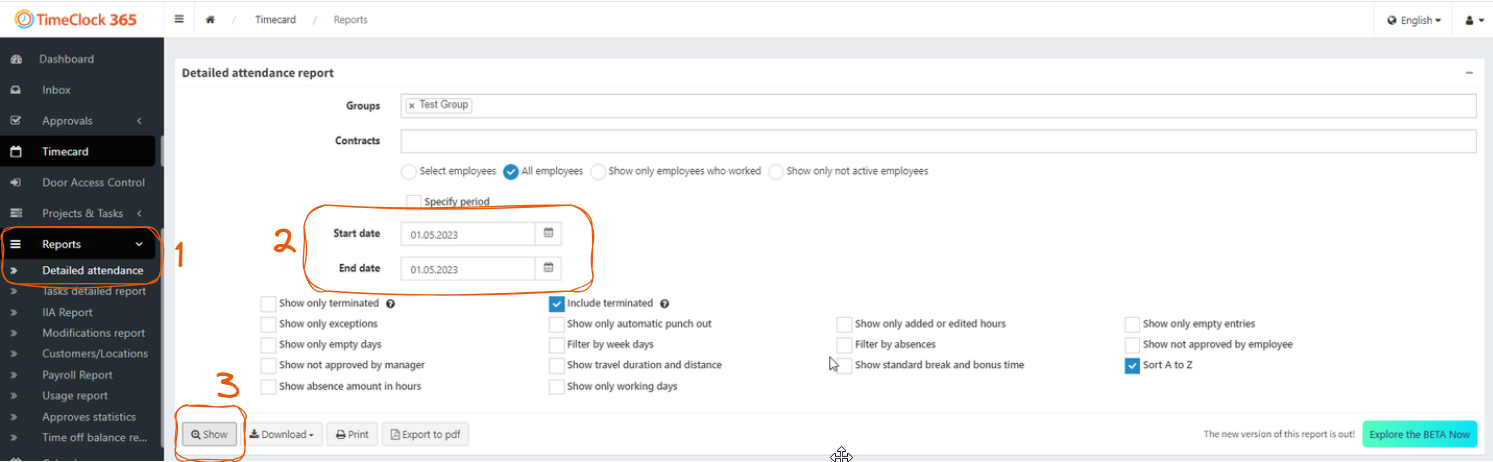Image resolution: width=1493 pixels, height=462 pixels.
Task: Click the hamburger menu toggle icon
Action: pos(179,19)
